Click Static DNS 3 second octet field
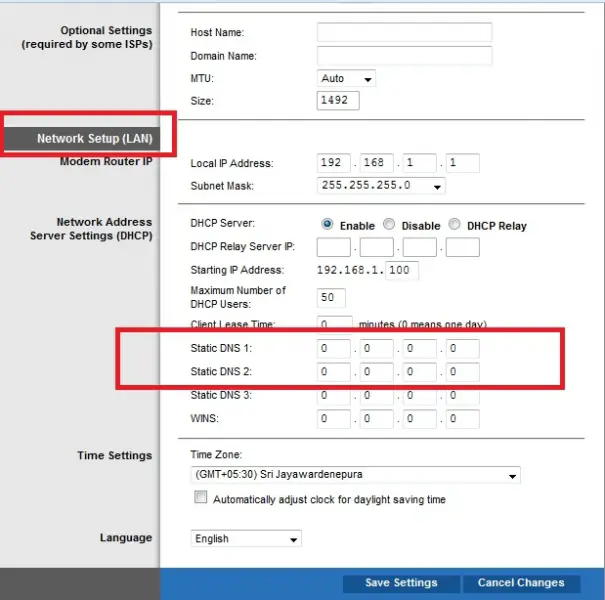The width and height of the screenshot is (605, 600). pyautogui.click(x=377, y=395)
